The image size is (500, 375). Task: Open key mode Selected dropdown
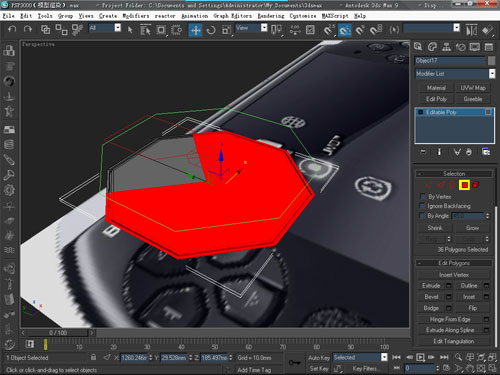coord(384,357)
